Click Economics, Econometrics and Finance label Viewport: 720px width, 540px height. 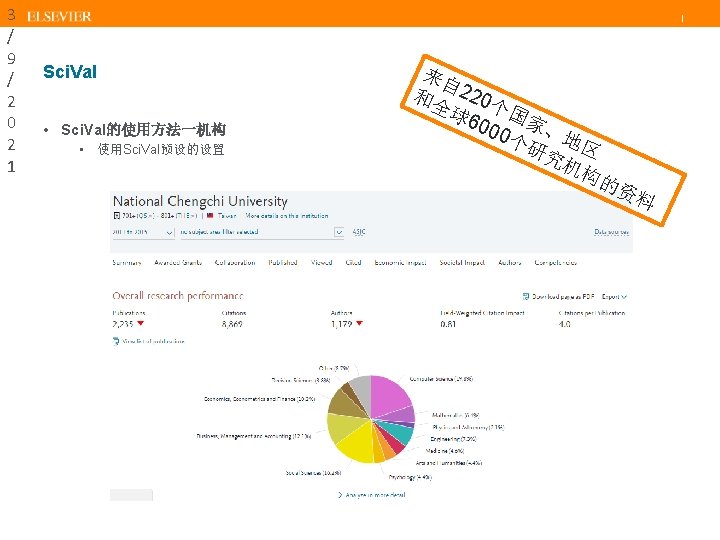point(259,399)
